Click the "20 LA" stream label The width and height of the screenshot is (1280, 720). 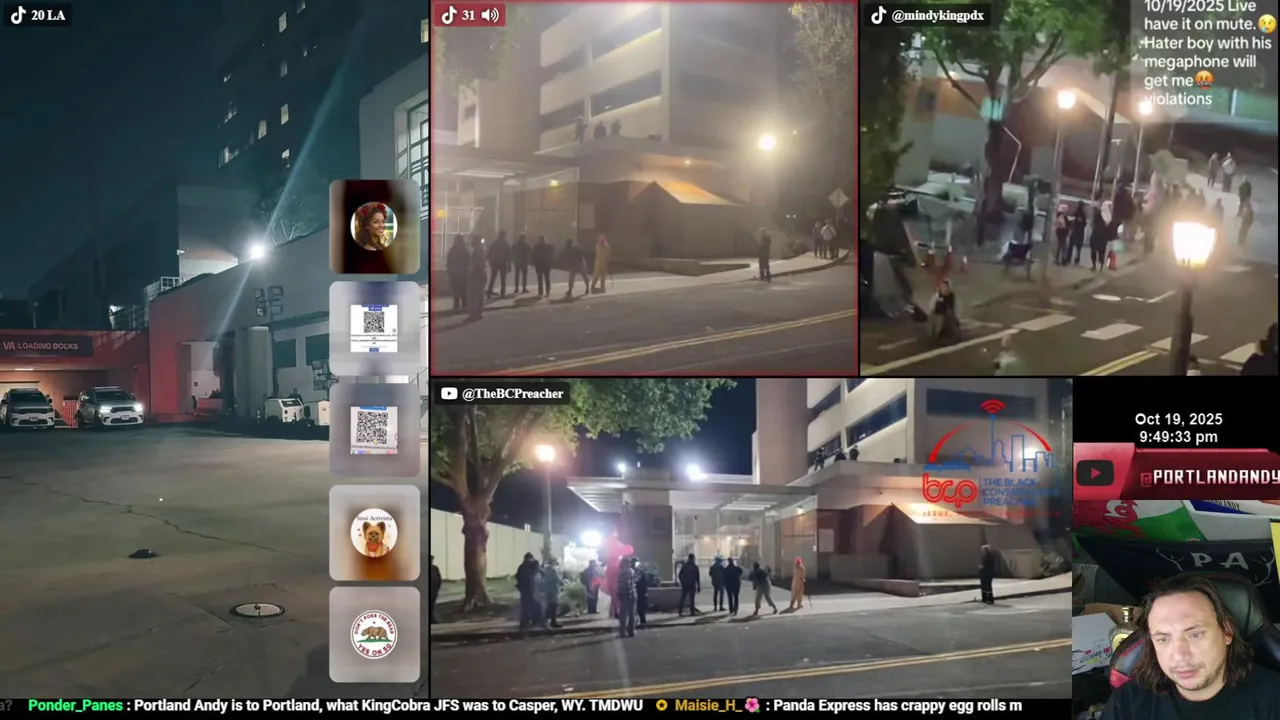pos(48,16)
